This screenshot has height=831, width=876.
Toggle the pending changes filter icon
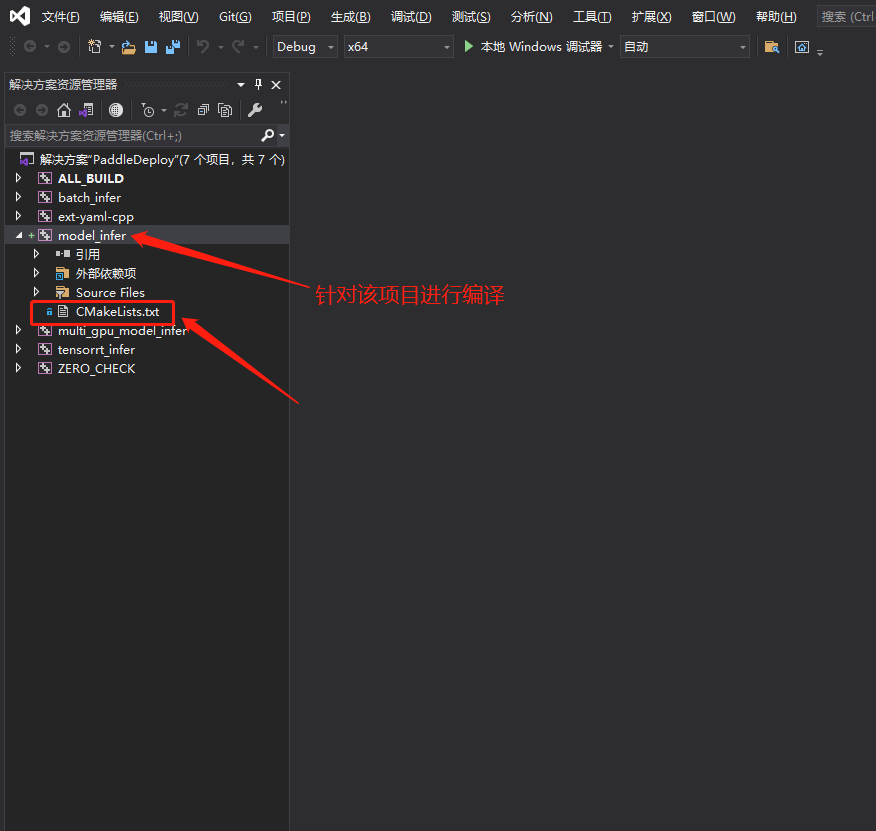coord(148,110)
